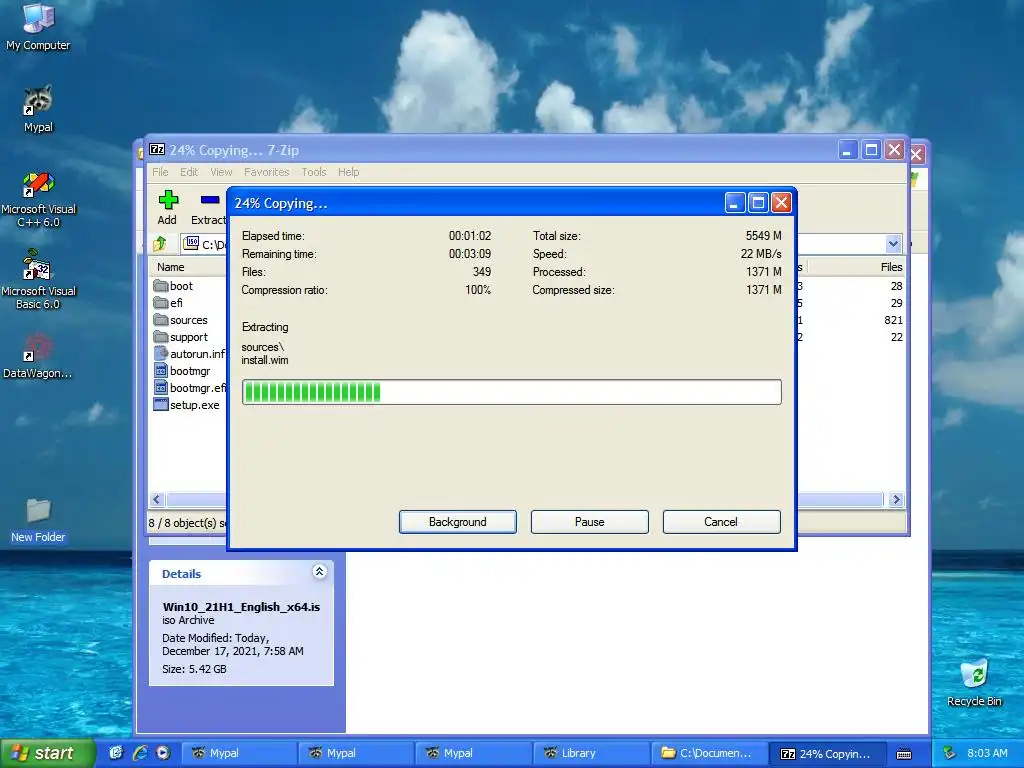The image size is (1024, 768).
Task: Open the File menu in 7-Zip
Action: coord(160,172)
